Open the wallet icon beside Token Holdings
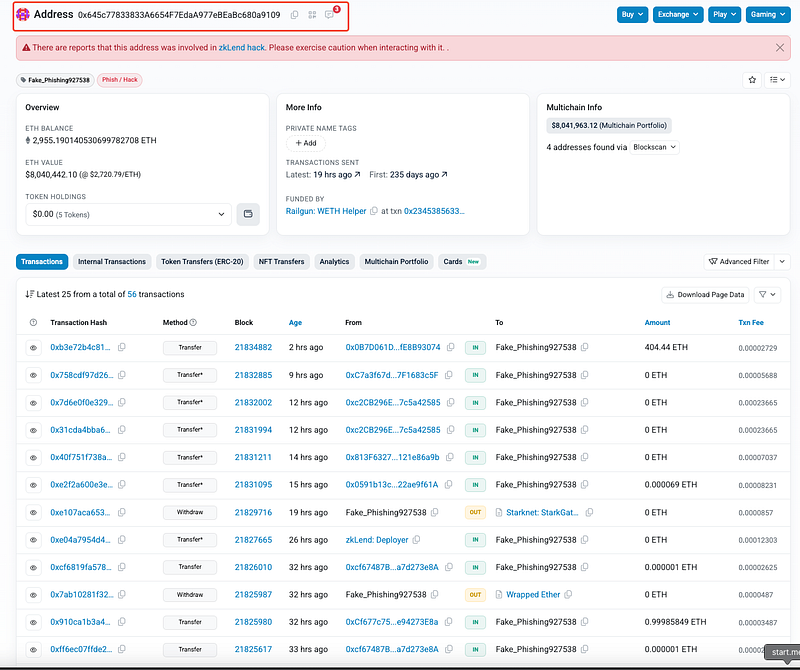Screen dimensions: 800x670 coord(248,213)
